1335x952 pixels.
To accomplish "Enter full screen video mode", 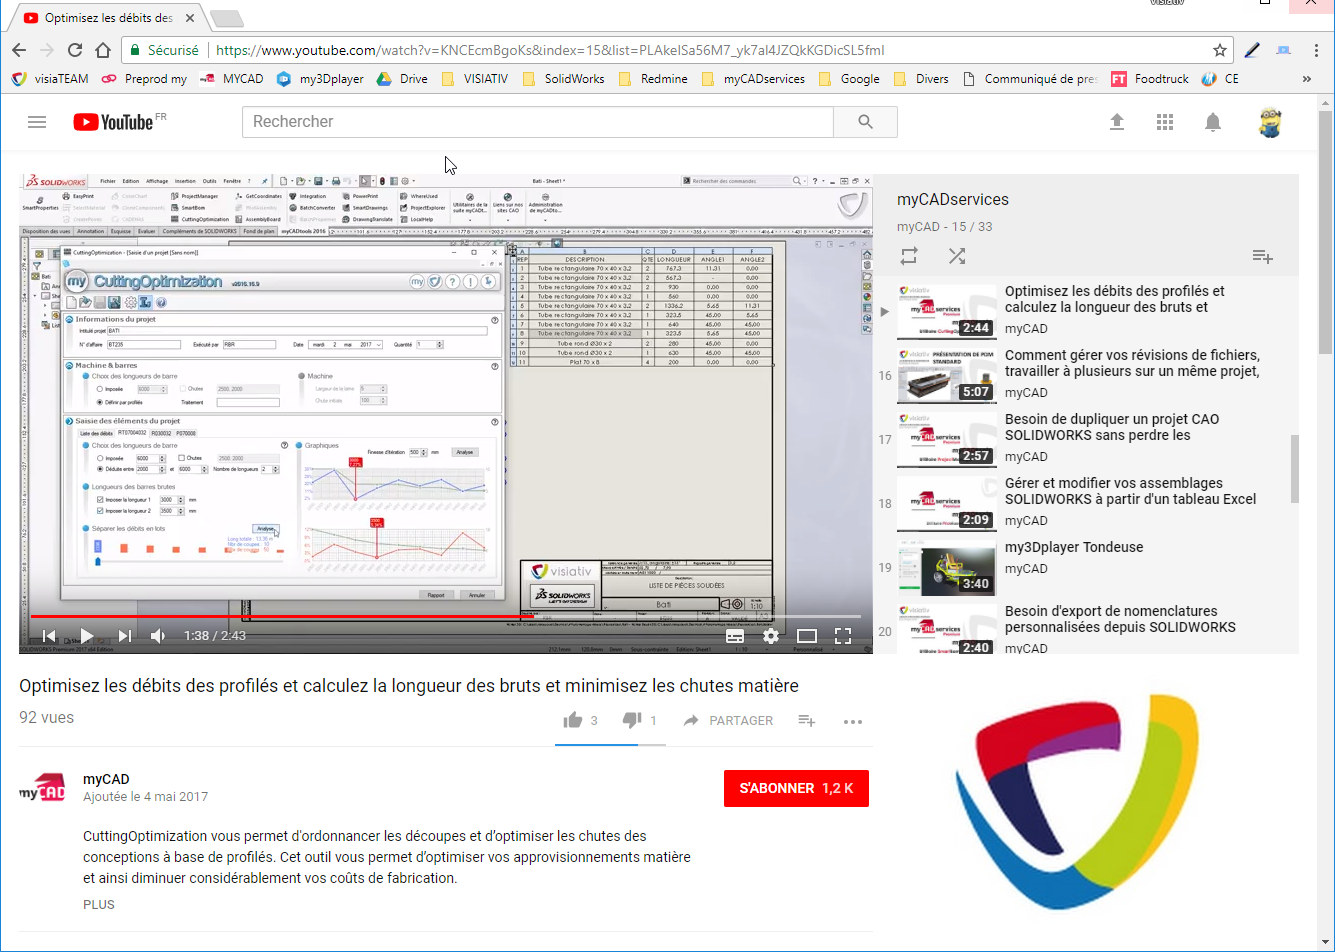I will click(x=843, y=636).
